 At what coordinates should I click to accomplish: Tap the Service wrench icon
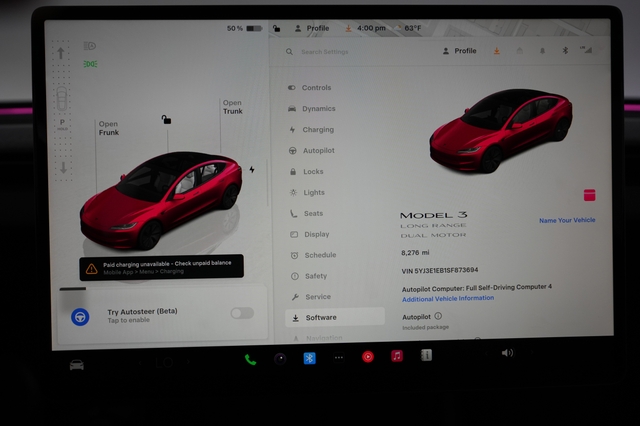click(295, 297)
